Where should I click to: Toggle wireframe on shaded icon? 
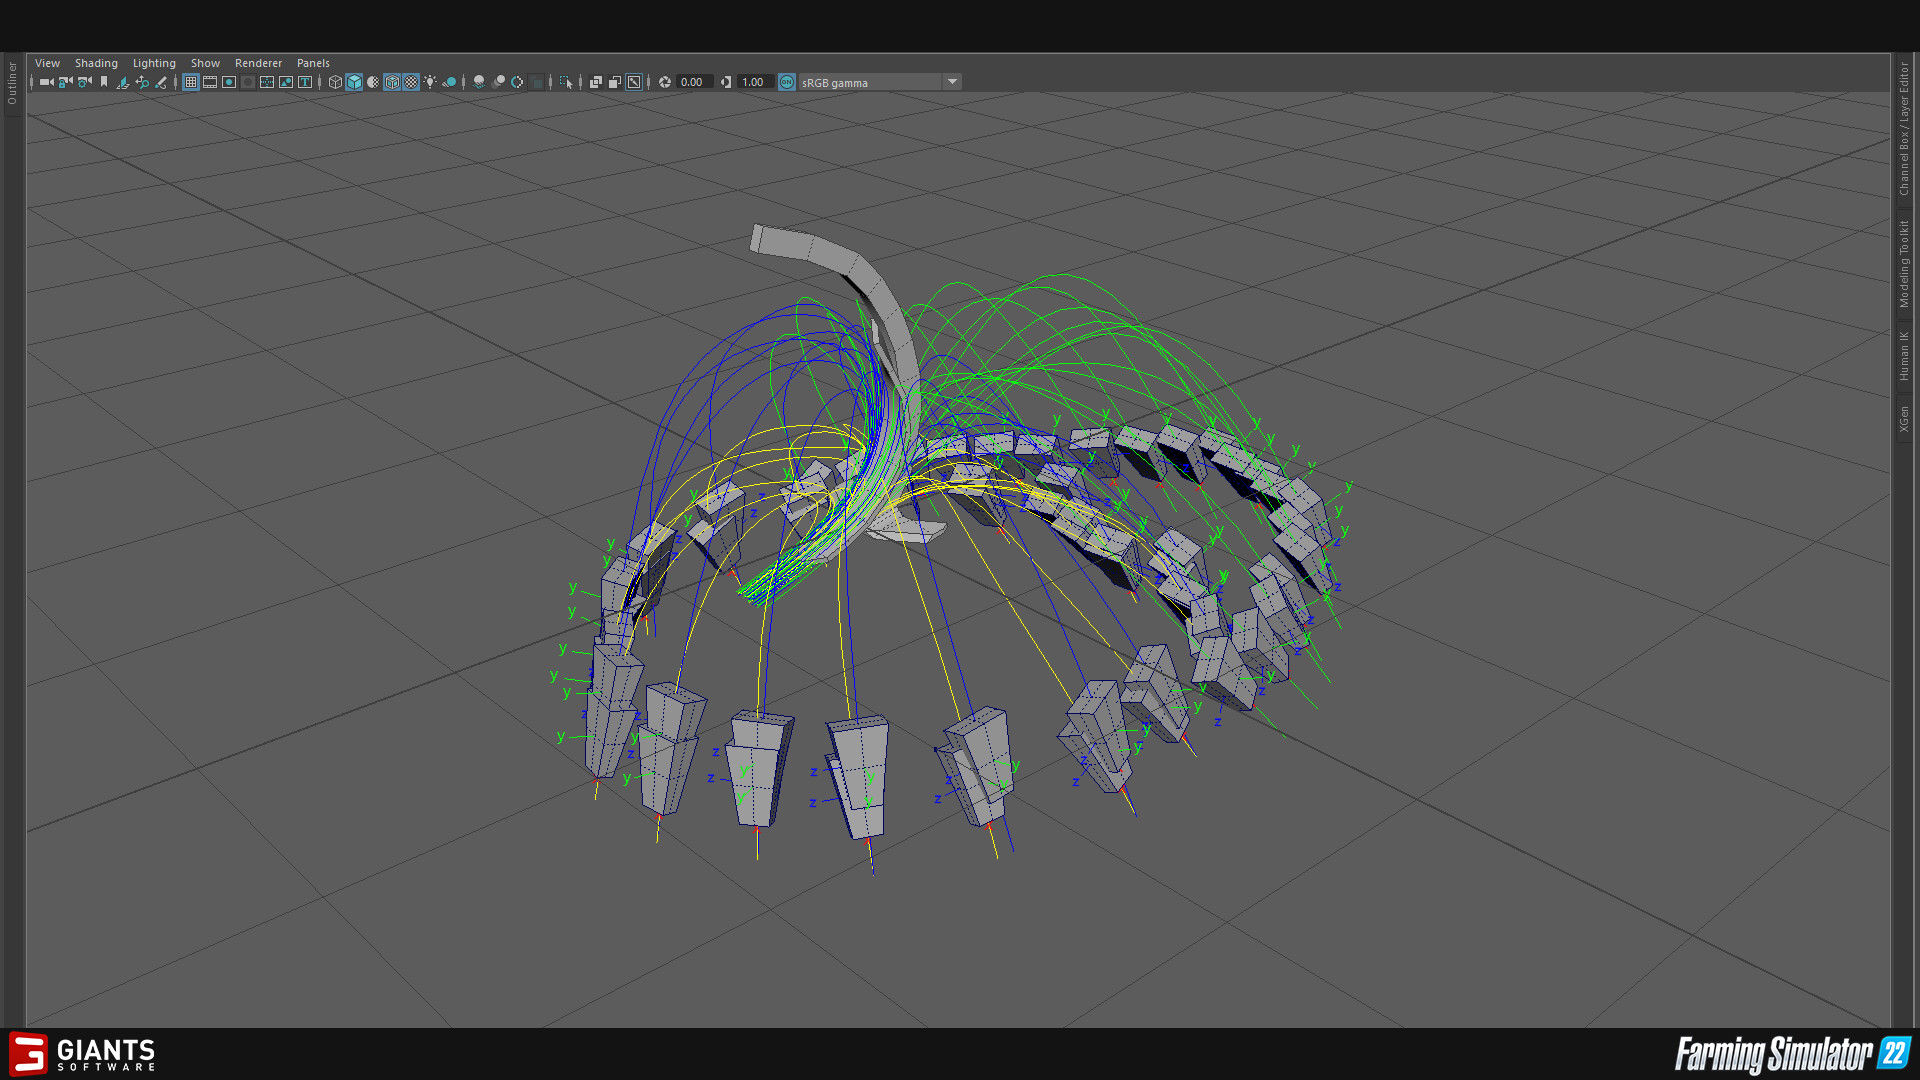[392, 82]
